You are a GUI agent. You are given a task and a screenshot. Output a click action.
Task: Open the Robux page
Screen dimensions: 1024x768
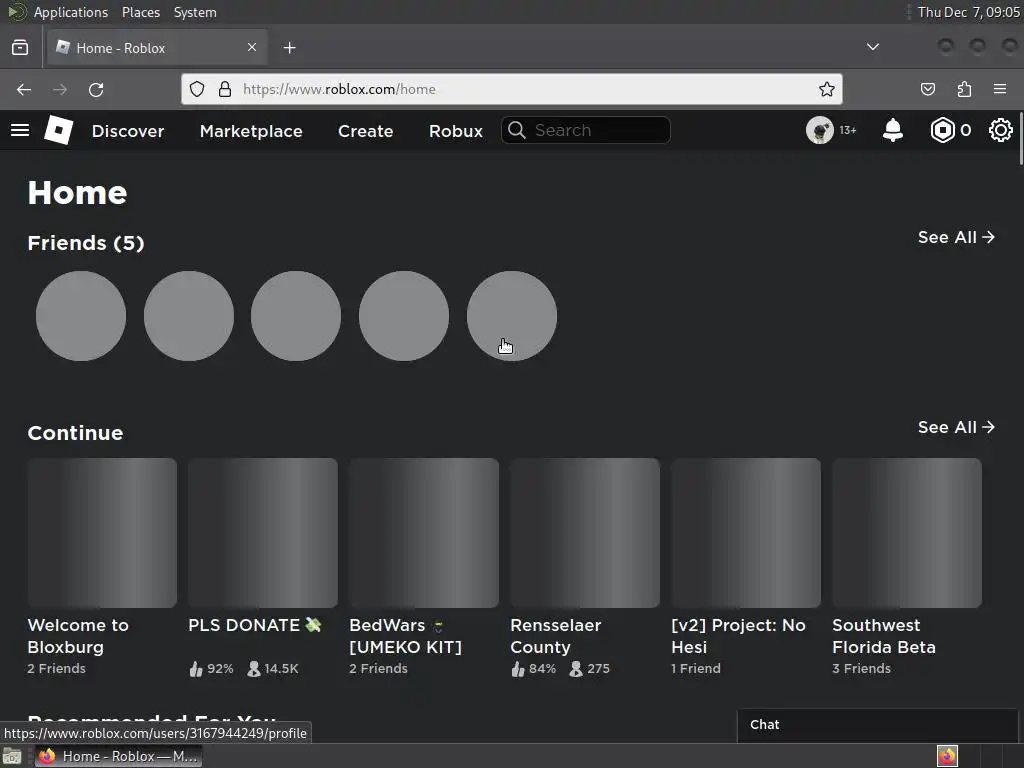pyautogui.click(x=456, y=131)
